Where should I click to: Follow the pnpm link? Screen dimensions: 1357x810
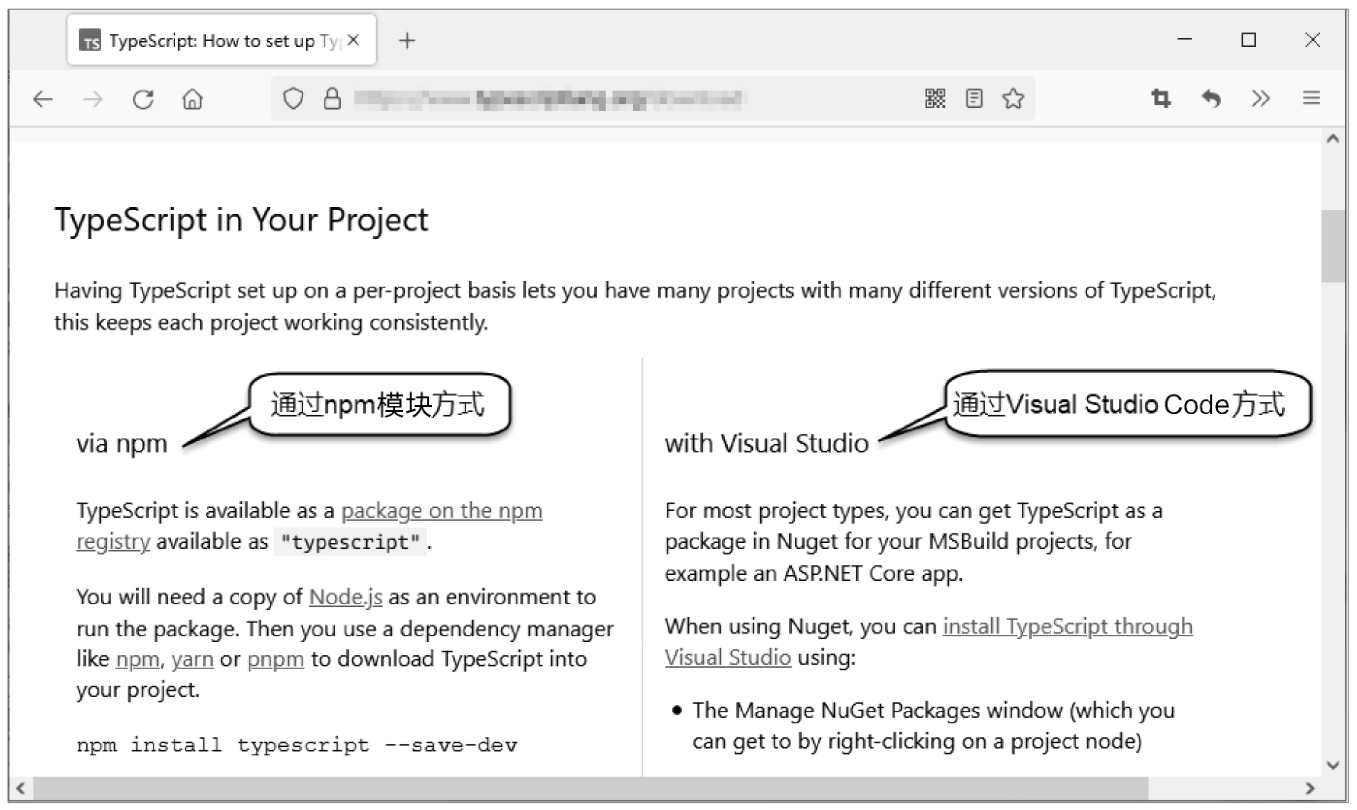coord(276,659)
